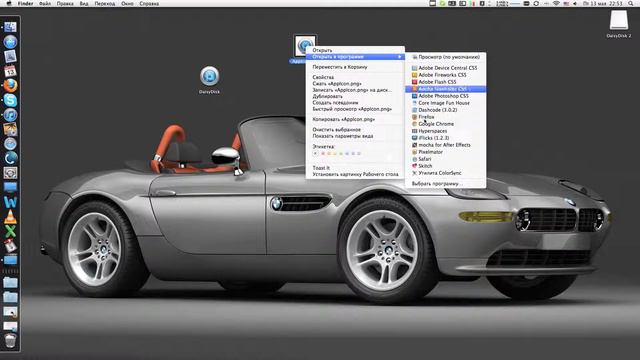Viewport: 640px width, 360px height.
Task: Apply the gray label color
Action: [359, 153]
